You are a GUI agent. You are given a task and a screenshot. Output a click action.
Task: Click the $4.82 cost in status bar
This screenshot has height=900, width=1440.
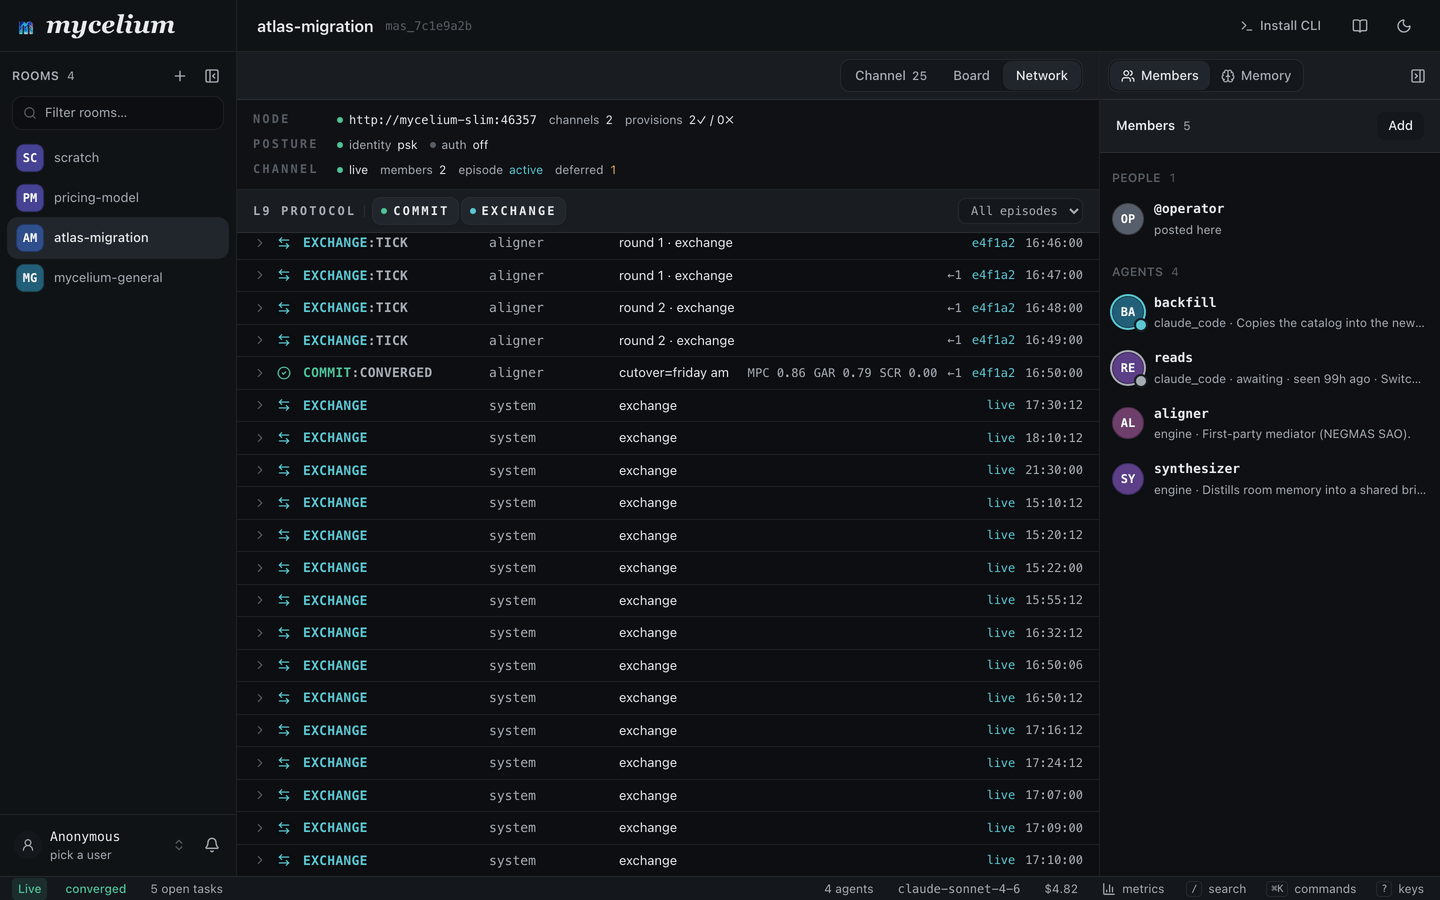pos(1061,889)
